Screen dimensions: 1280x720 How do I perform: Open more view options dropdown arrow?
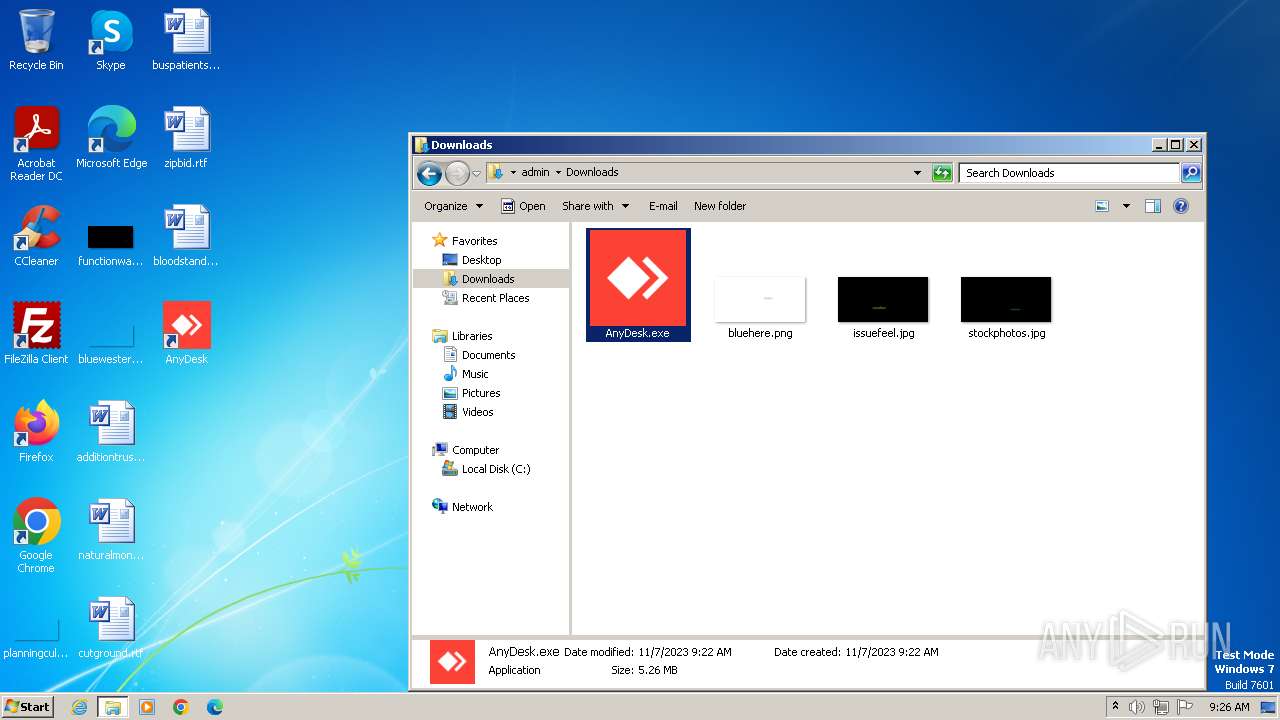tap(1126, 206)
